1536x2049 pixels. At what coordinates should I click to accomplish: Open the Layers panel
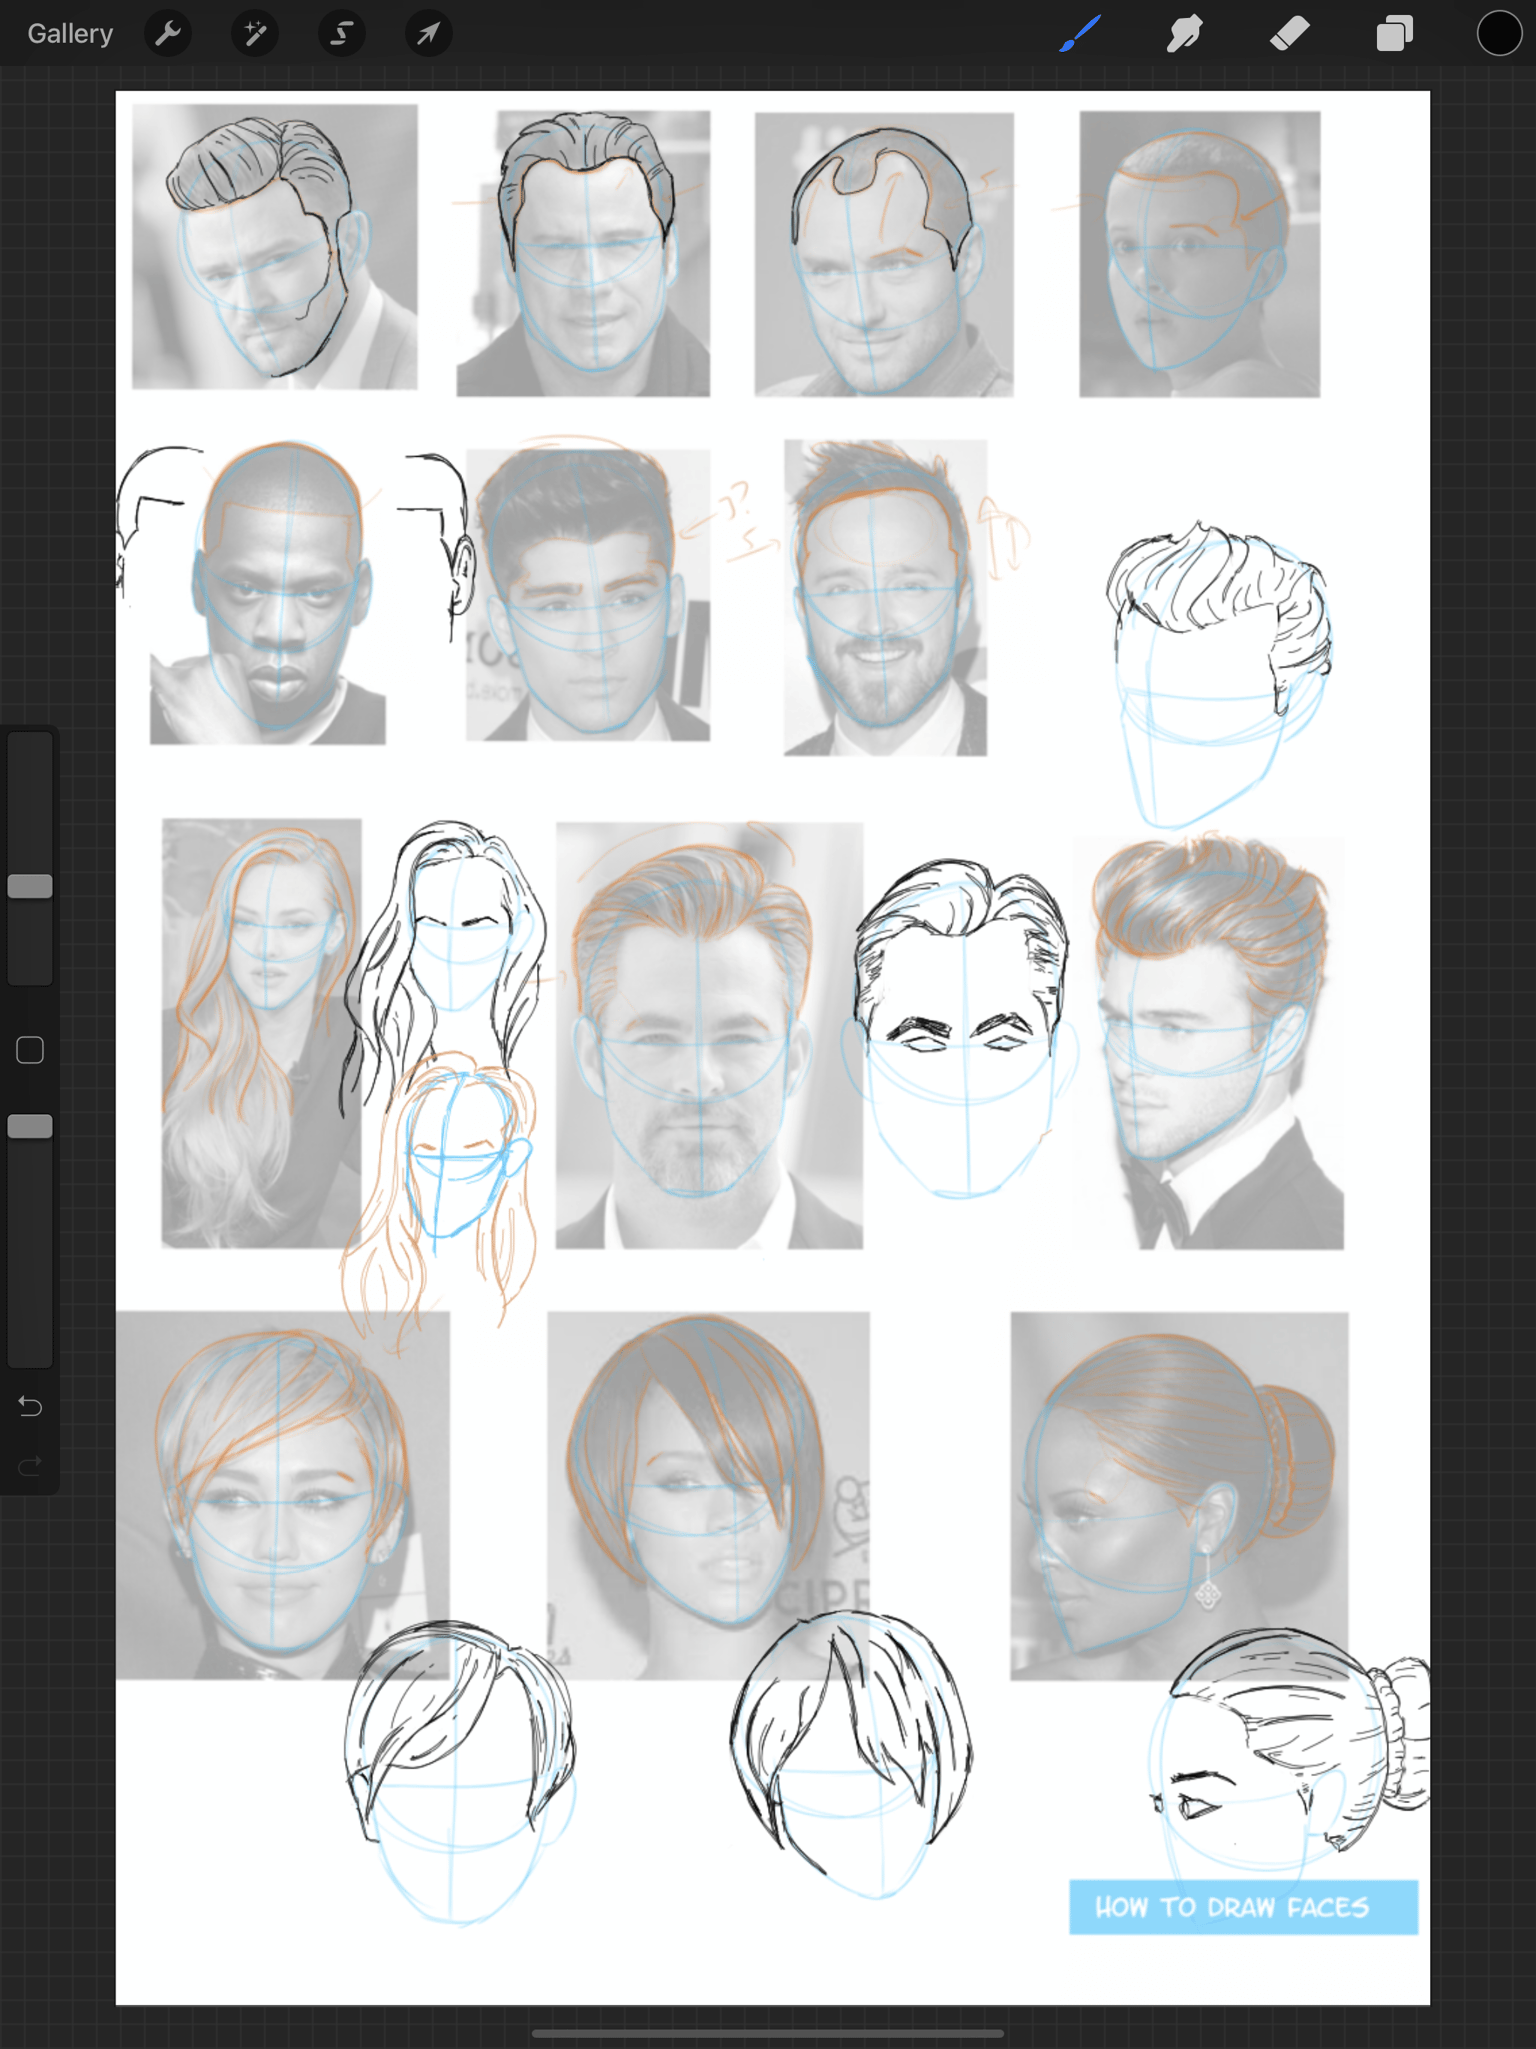coord(1395,33)
